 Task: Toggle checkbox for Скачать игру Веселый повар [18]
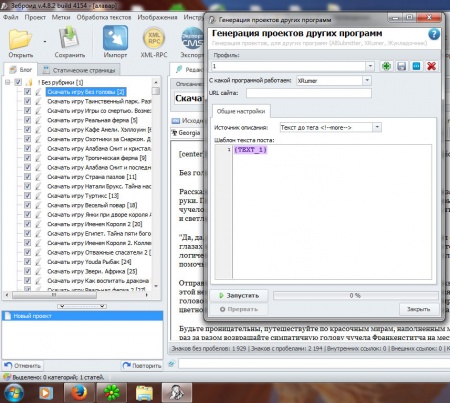(x=27, y=205)
